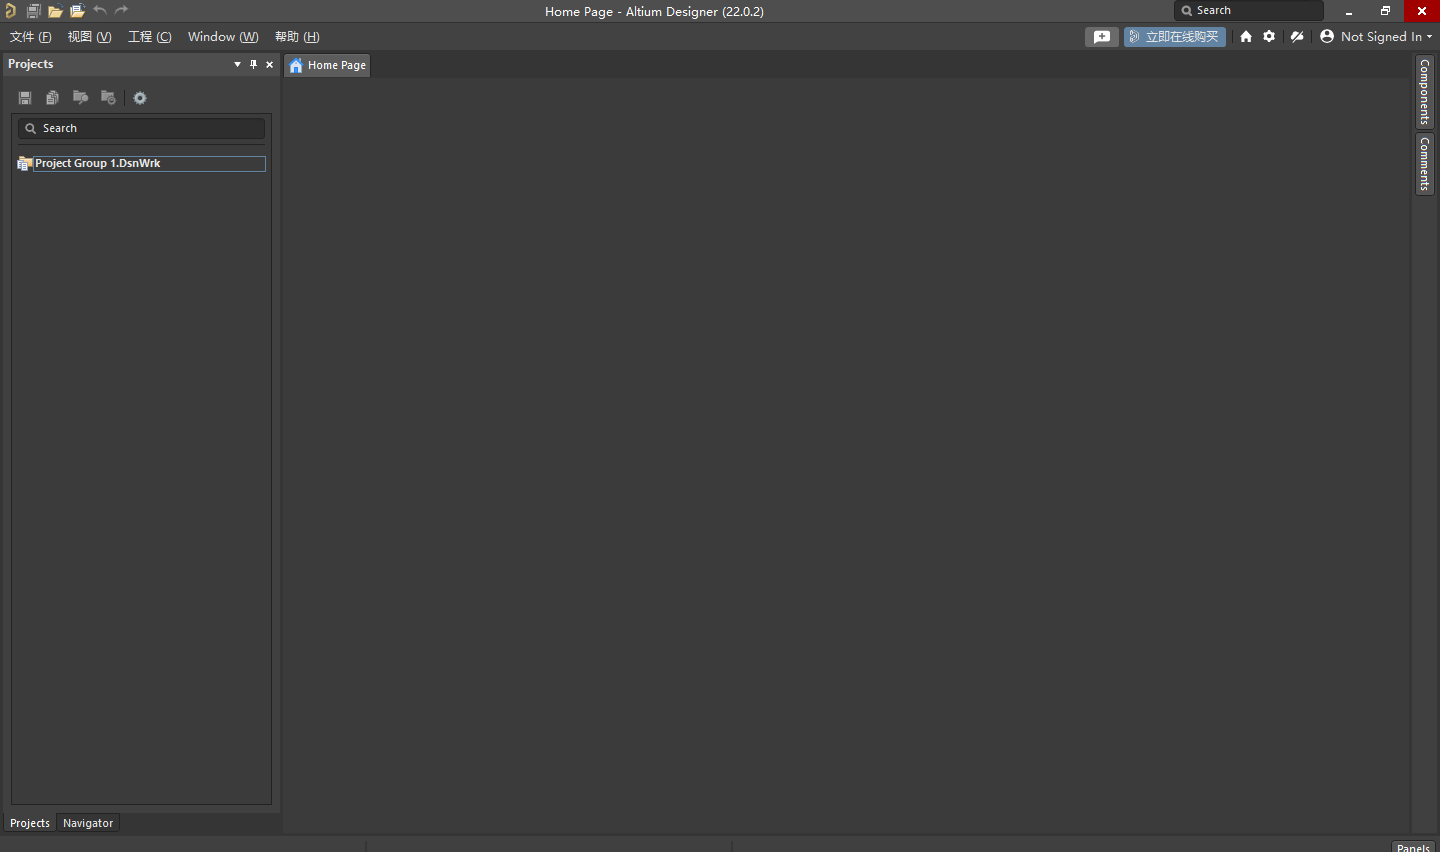
Task: Click the Search field in the Projects panel
Action: tap(140, 128)
